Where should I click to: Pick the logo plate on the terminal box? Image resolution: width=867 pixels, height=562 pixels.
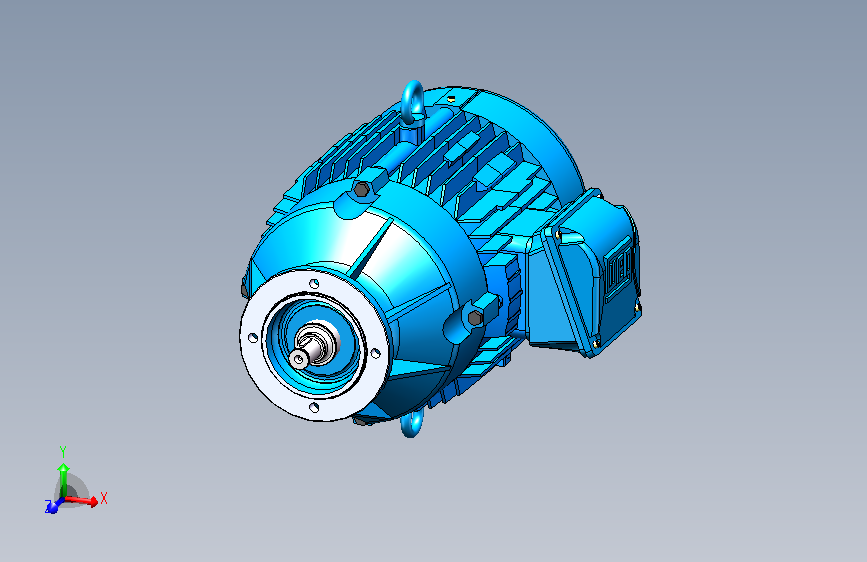tap(619, 269)
